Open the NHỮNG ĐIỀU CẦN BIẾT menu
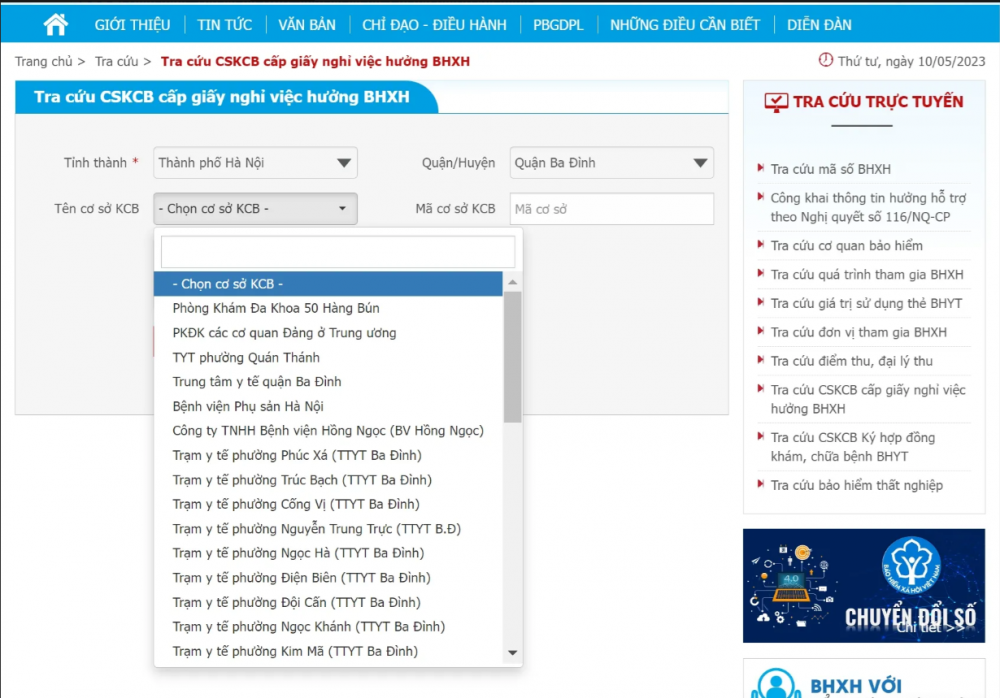The width and height of the screenshot is (1000, 698). coord(684,25)
